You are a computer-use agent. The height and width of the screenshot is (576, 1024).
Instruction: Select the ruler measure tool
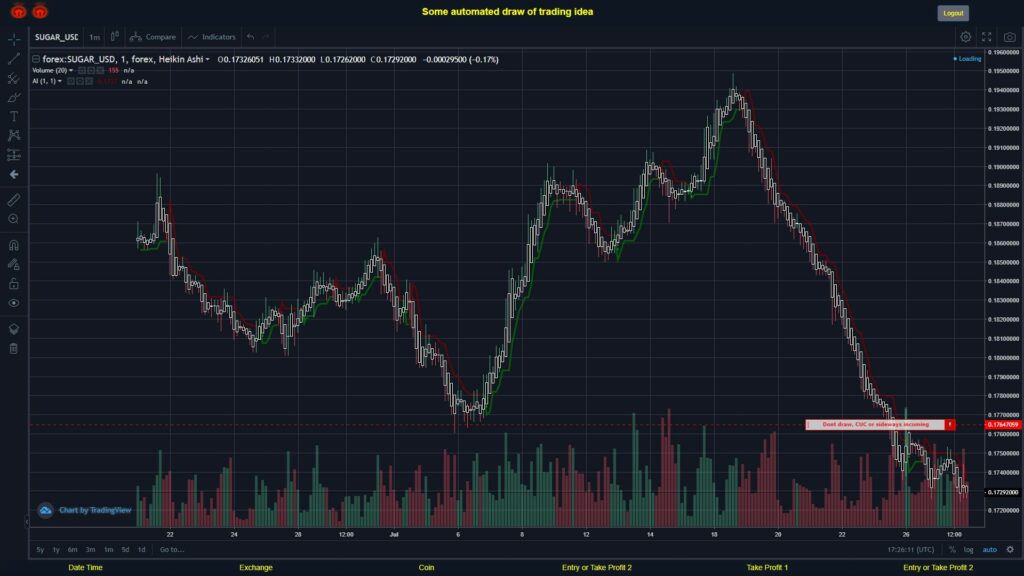14,200
